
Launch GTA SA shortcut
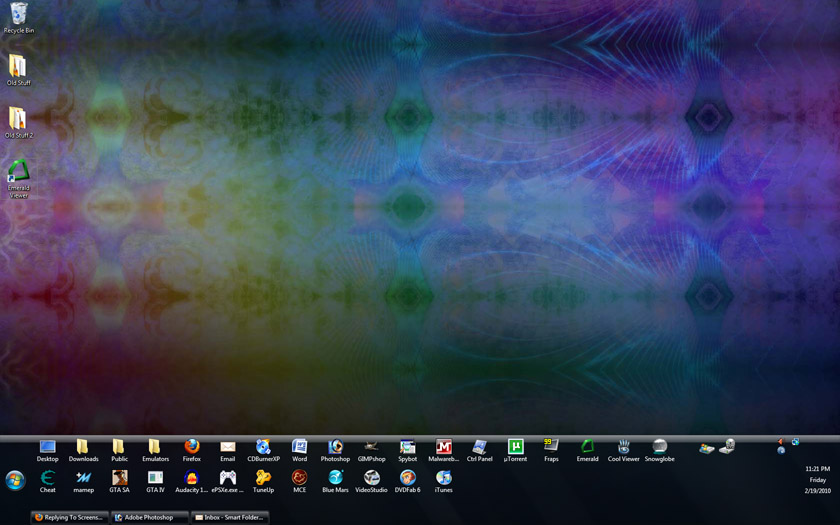pos(119,482)
